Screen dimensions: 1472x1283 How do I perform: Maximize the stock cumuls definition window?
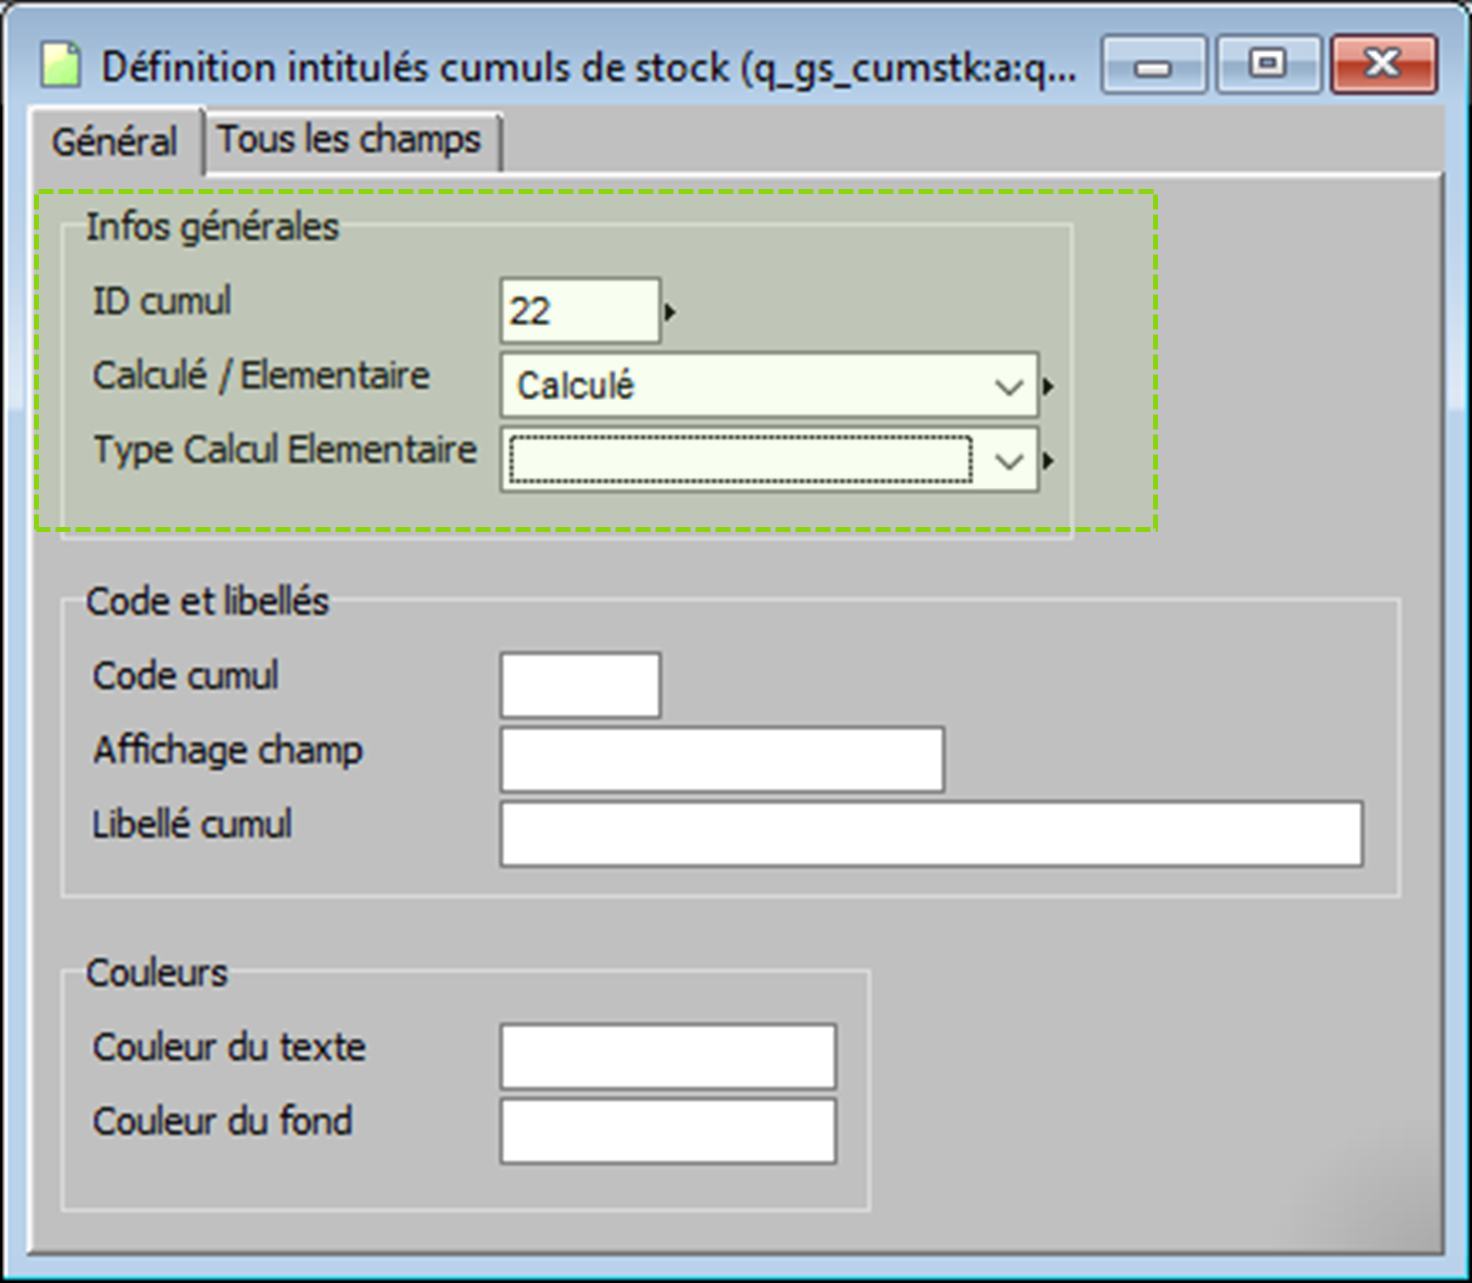tap(1268, 66)
